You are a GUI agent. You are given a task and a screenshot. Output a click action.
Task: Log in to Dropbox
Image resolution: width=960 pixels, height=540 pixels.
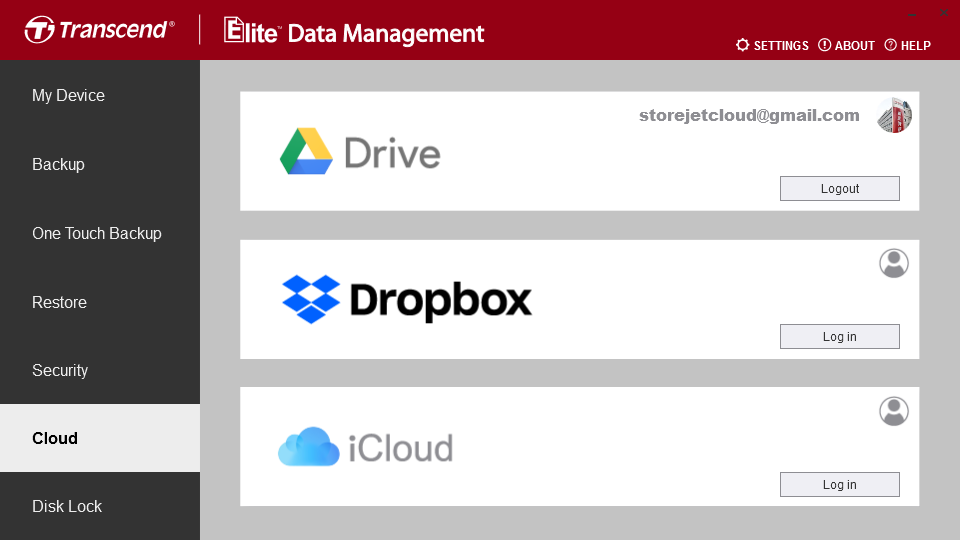point(839,337)
